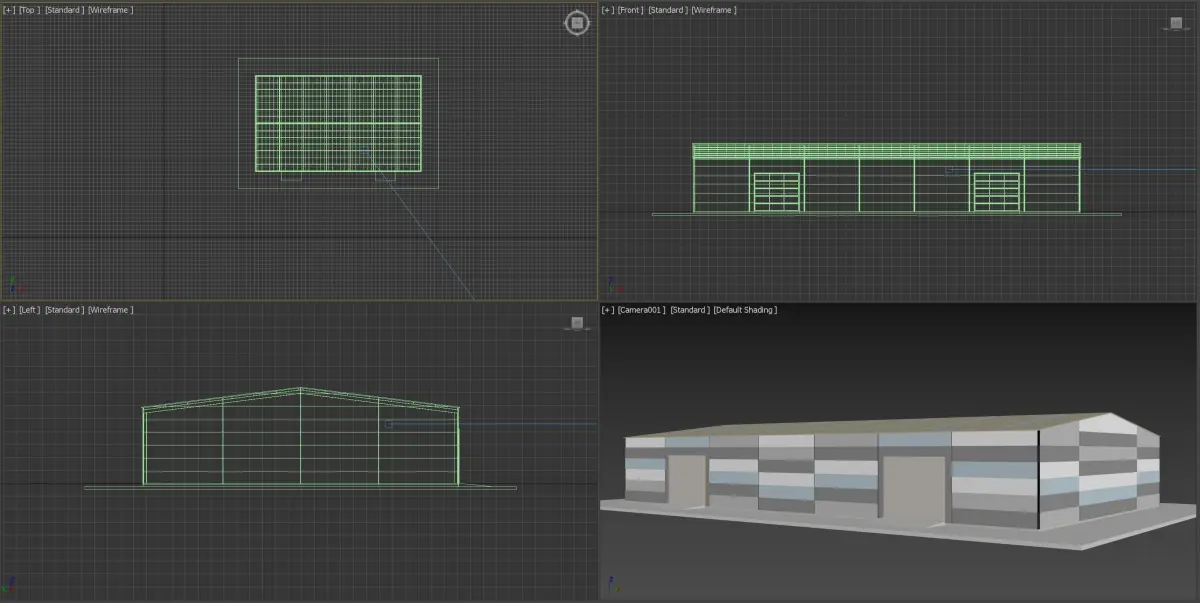The image size is (1200, 603).
Task: Open the [Camera001] point-of-view label menu
Action: pyautogui.click(x=641, y=310)
